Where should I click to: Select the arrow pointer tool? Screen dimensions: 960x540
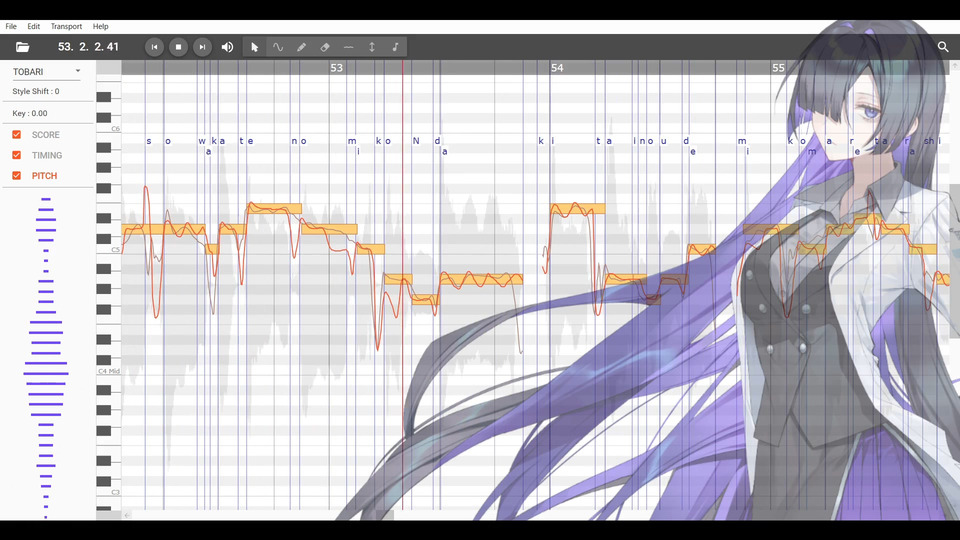(255, 47)
